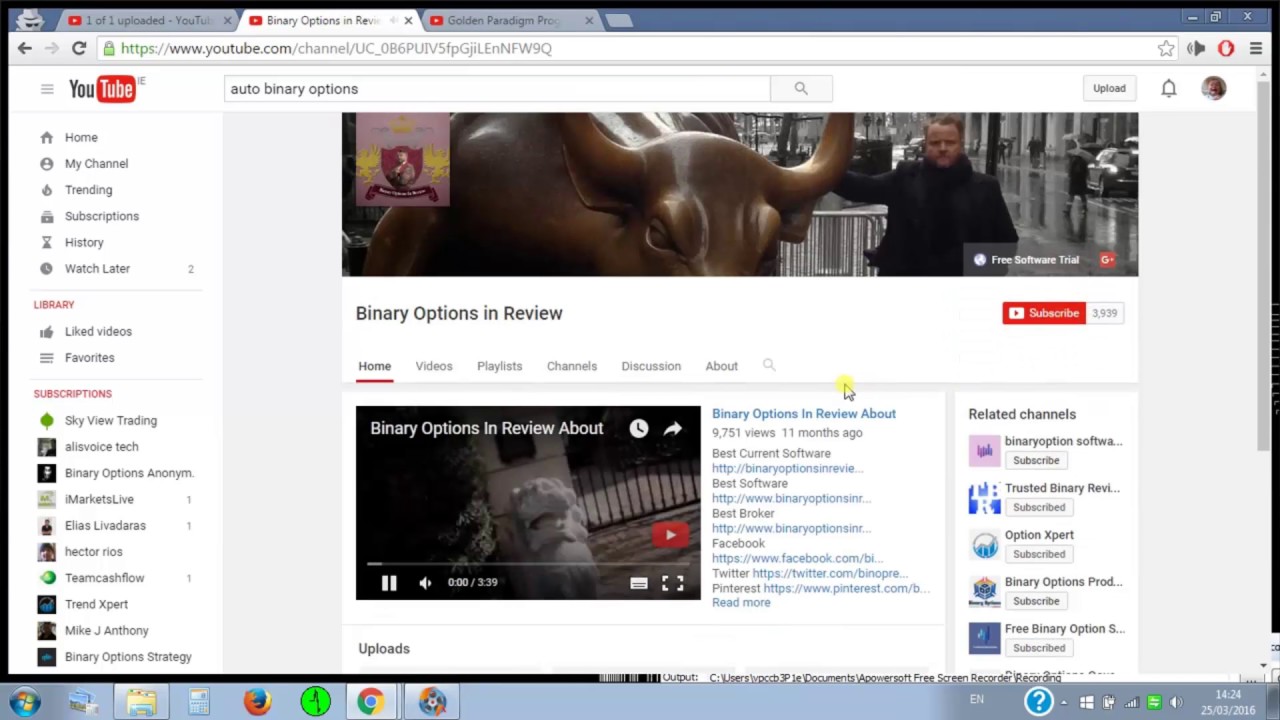Image resolution: width=1280 pixels, height=720 pixels.
Task: Open Firefox from the taskbar
Action: 257,701
